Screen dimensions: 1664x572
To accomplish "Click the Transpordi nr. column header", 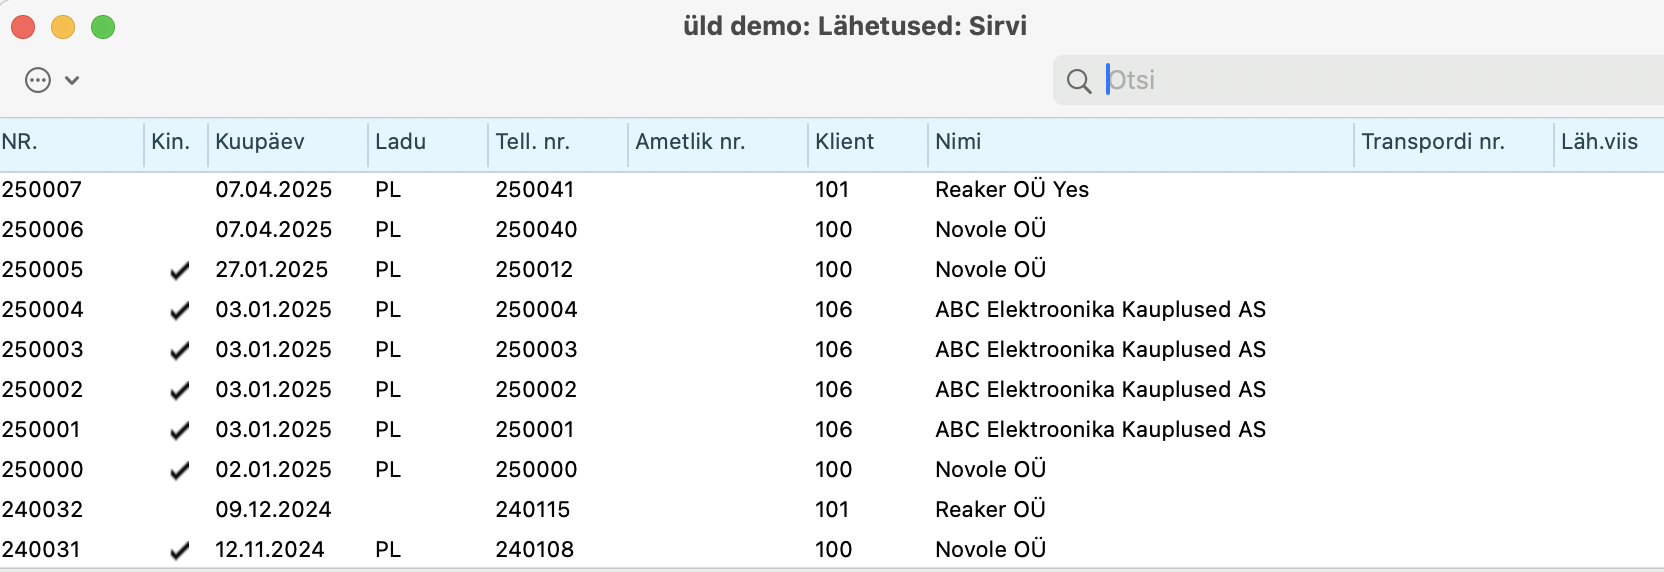I will coord(1454,142).
